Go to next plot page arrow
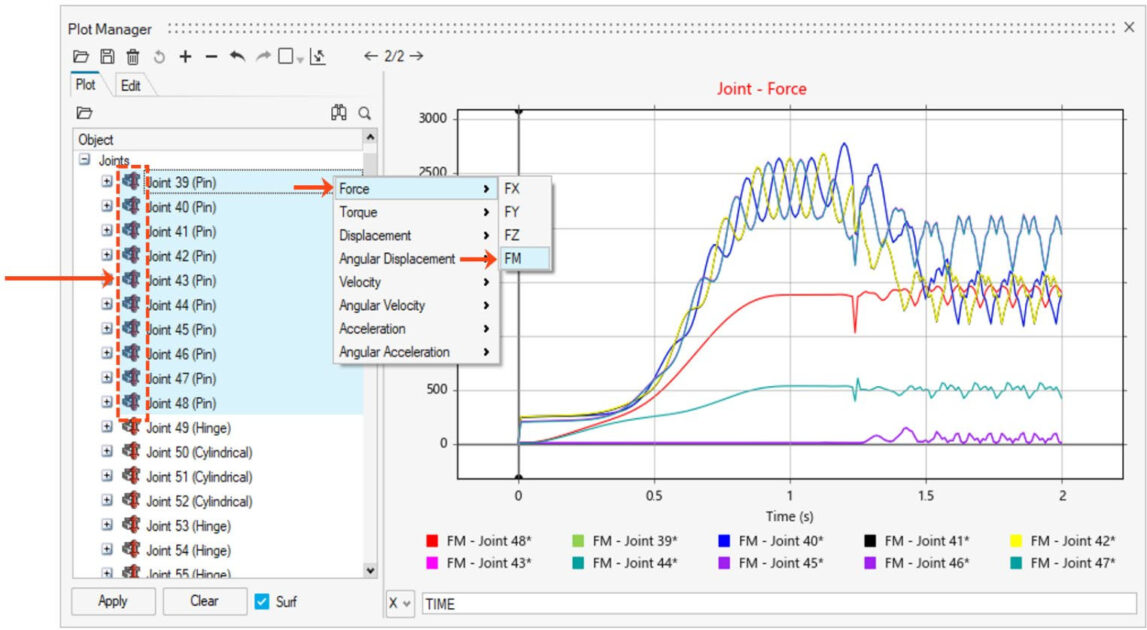Viewport: 1147px width, 630px height. [416, 56]
